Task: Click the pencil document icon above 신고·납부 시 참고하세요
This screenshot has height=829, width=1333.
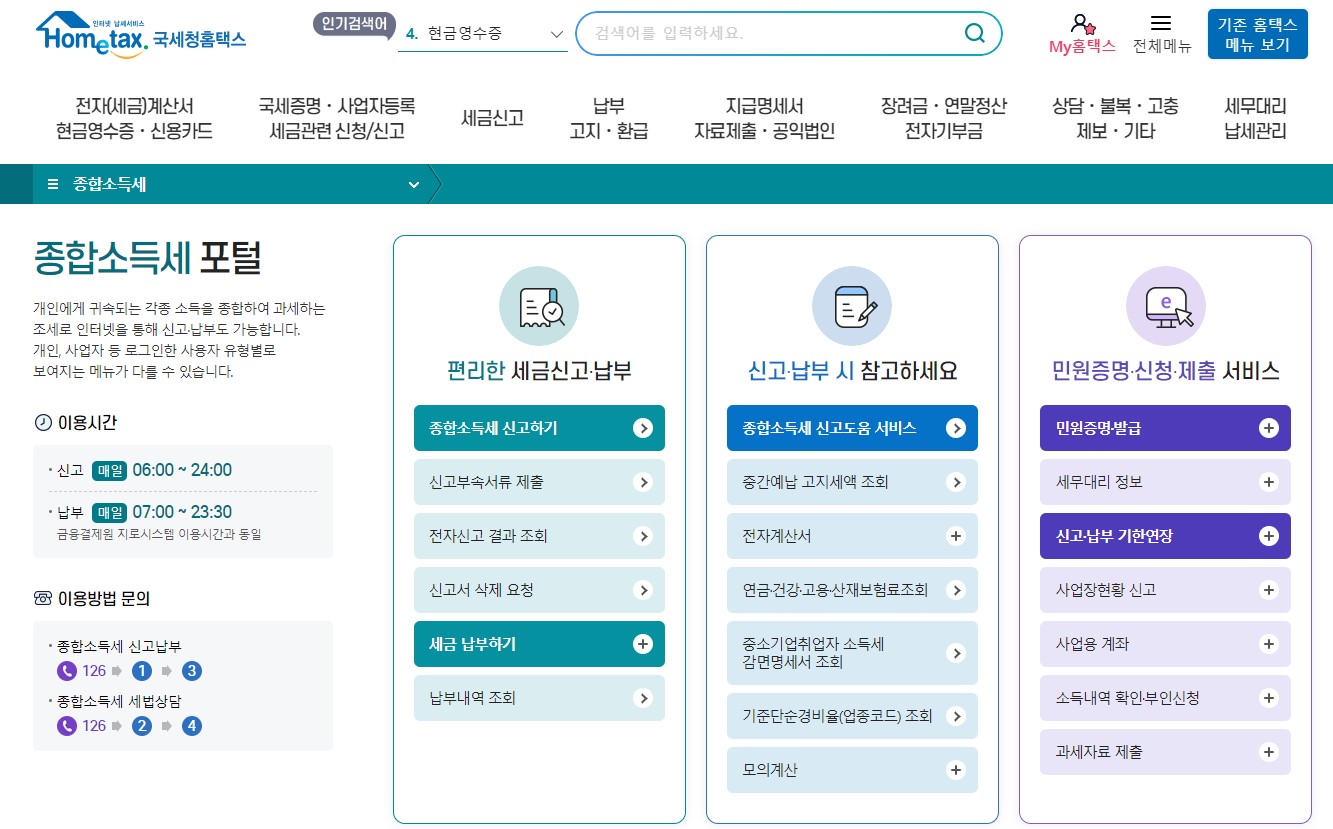Action: [851, 306]
